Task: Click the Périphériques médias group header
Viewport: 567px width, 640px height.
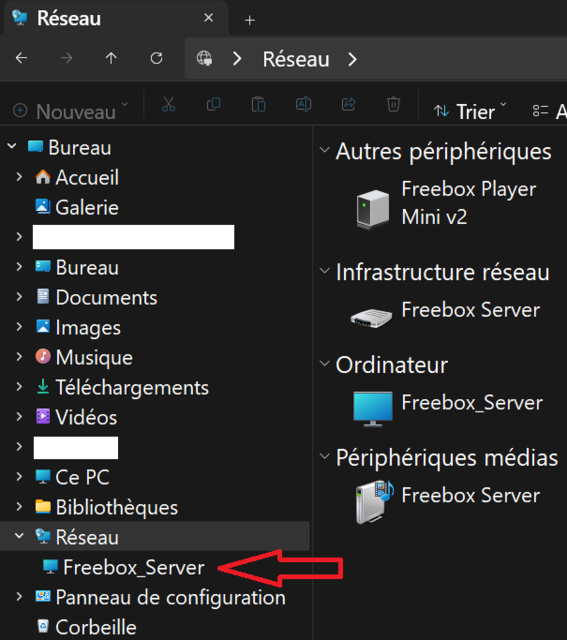Action: 447,458
